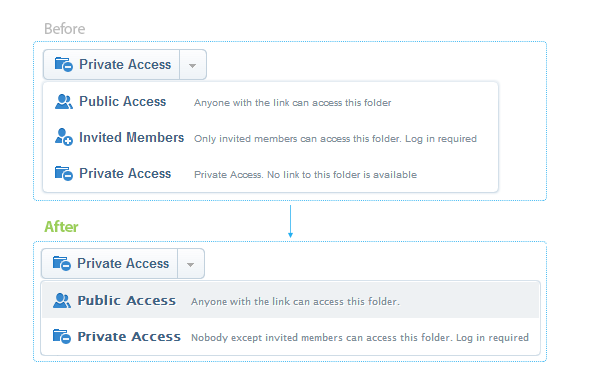Select highlighted Public Access in the After menu

pos(290,300)
